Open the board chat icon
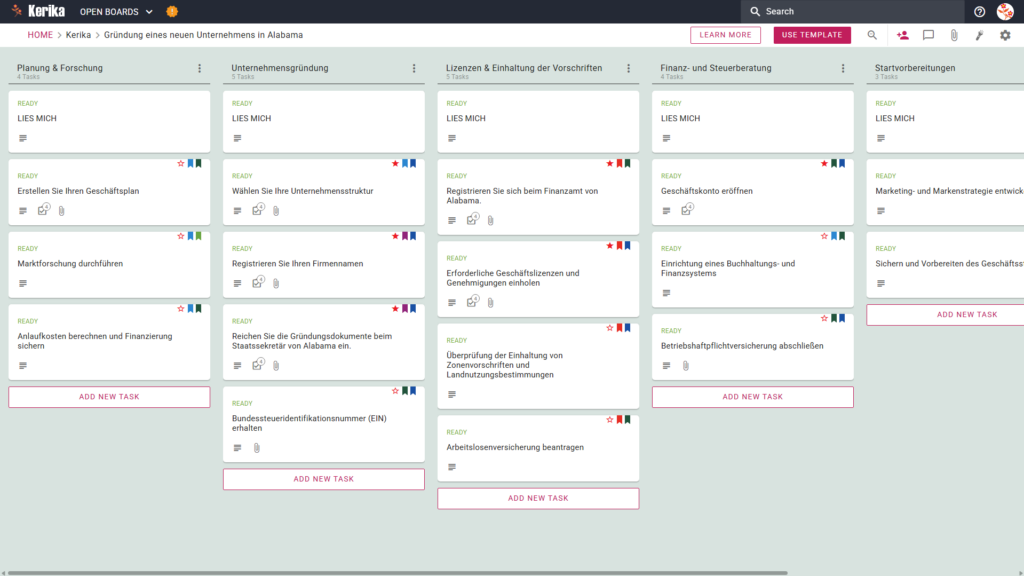The image size is (1024, 576). click(x=928, y=35)
